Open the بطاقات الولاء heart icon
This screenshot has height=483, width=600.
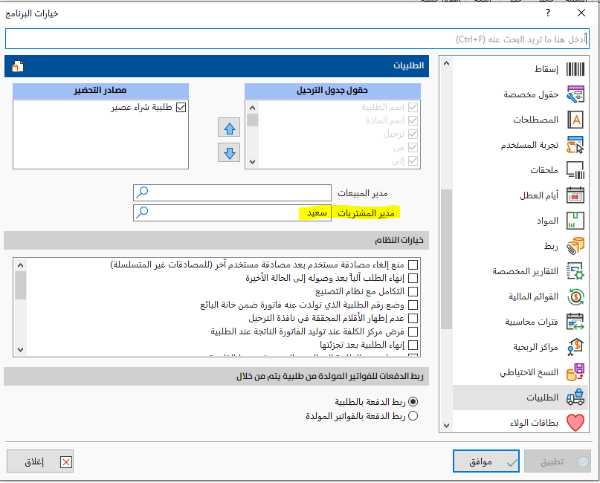(x=575, y=423)
